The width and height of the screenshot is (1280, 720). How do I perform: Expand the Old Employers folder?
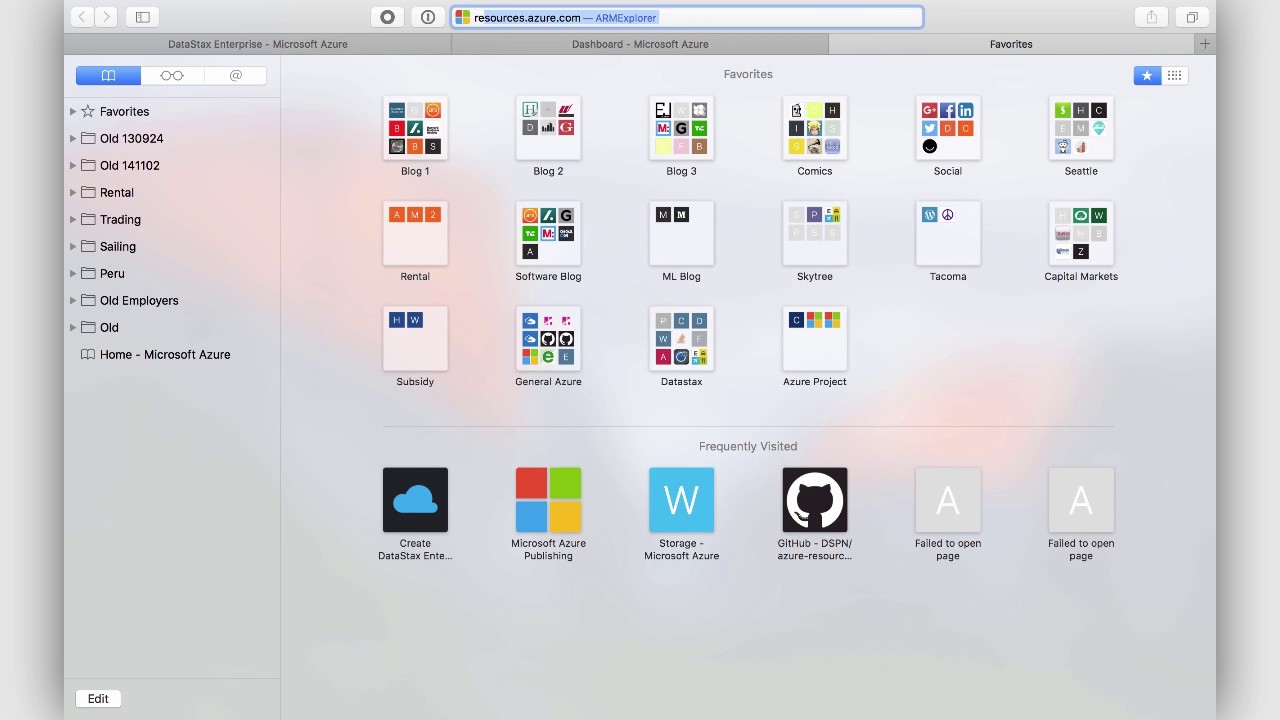click(73, 300)
